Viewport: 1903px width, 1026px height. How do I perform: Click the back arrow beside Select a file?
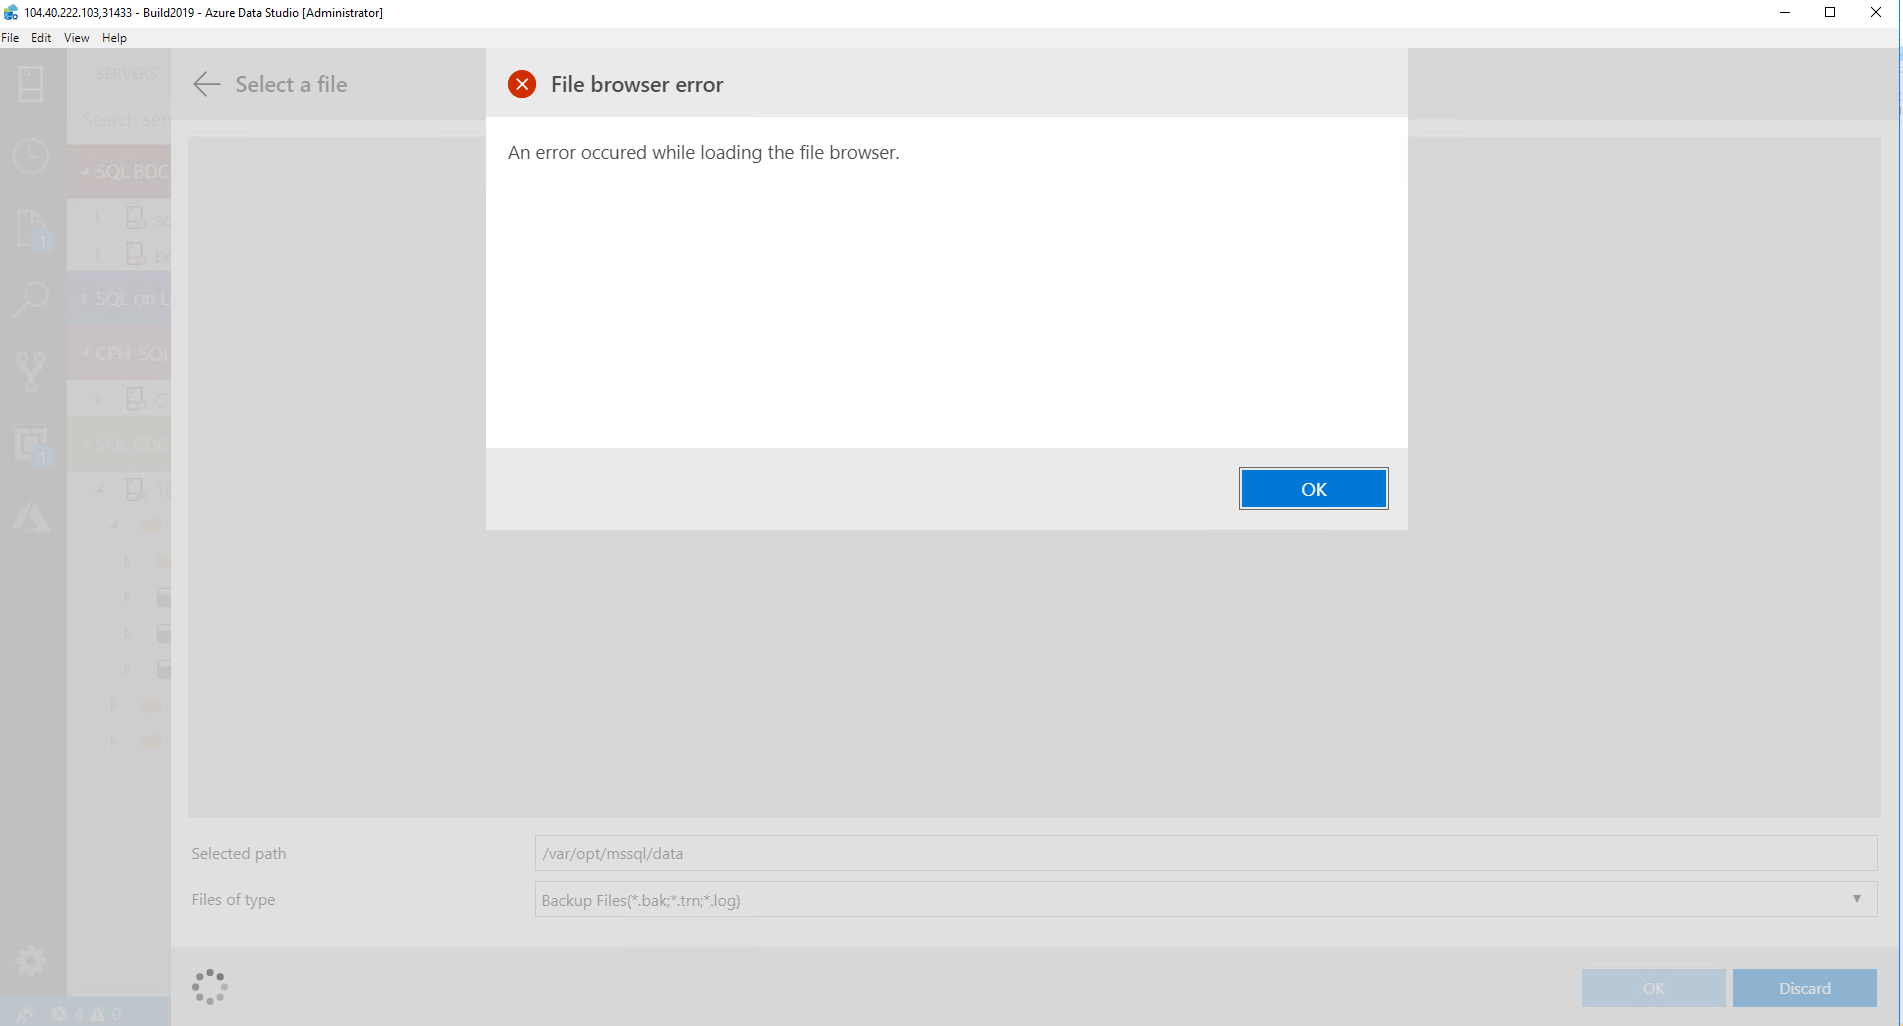point(206,84)
